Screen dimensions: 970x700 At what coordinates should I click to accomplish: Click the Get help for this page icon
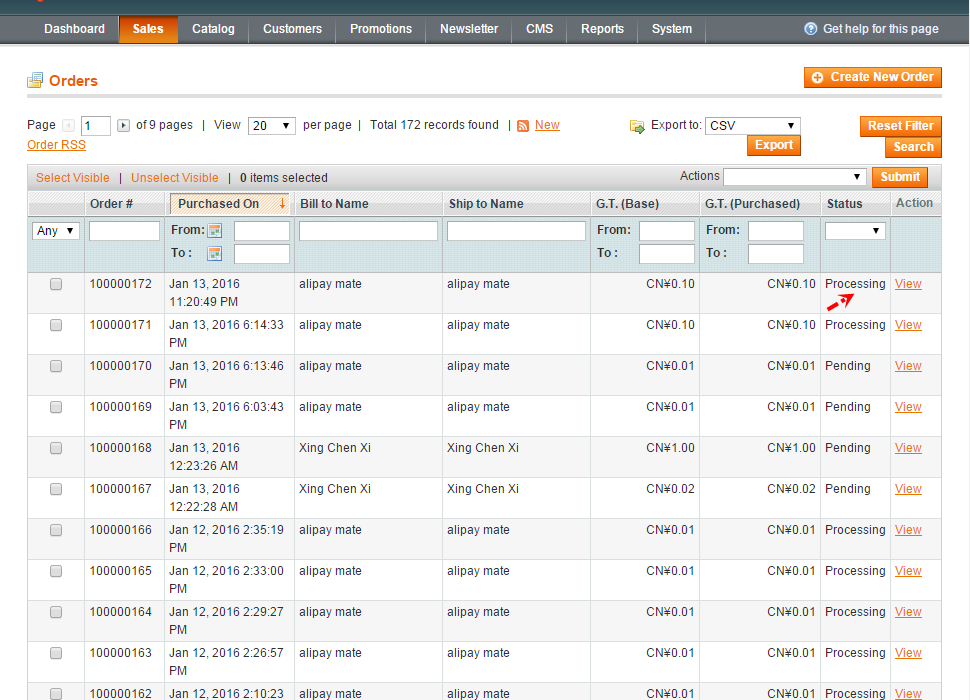click(x=810, y=28)
